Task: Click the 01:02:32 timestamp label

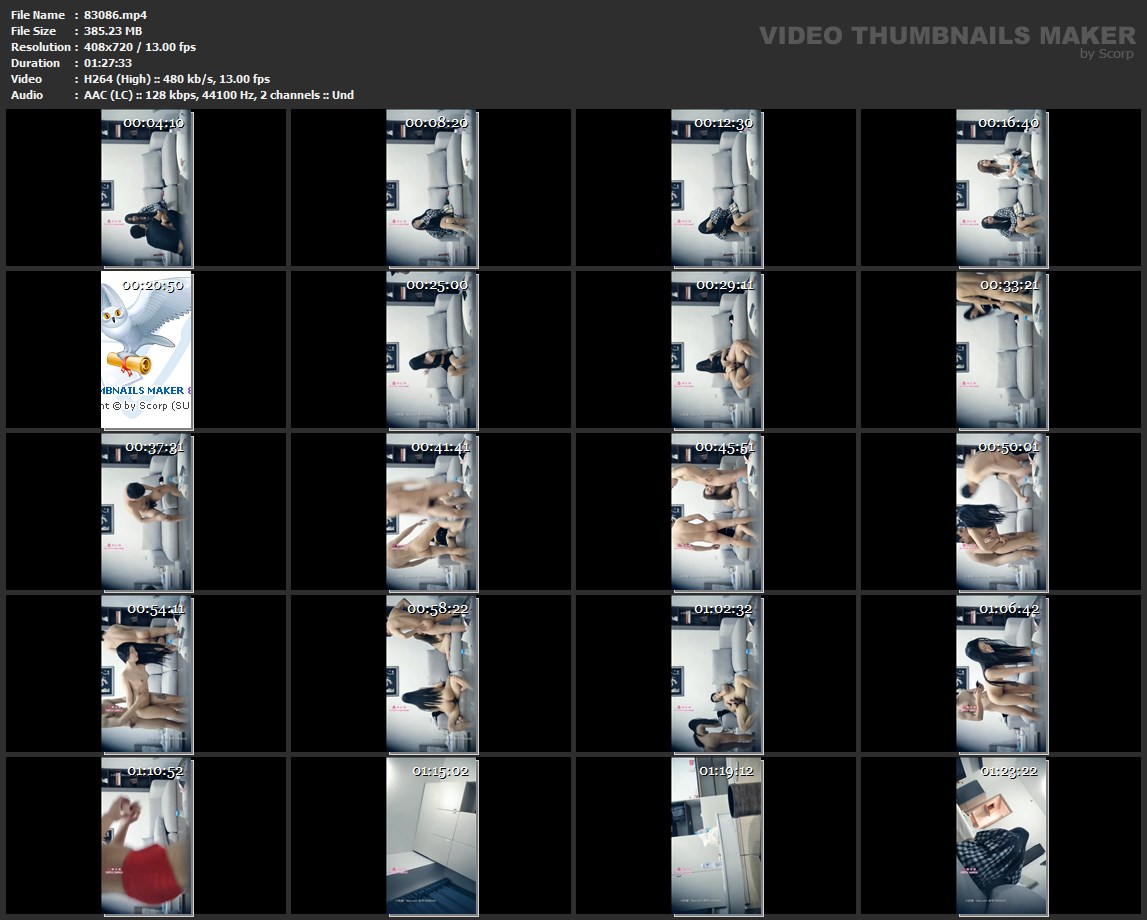Action: tap(724, 609)
